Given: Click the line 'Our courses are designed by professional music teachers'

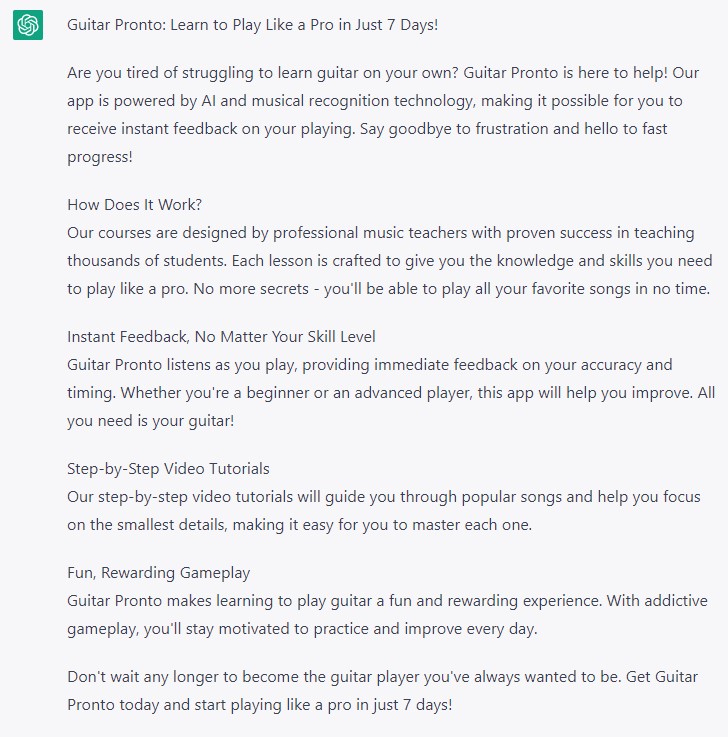Looking at the screenshot, I should point(381,233).
